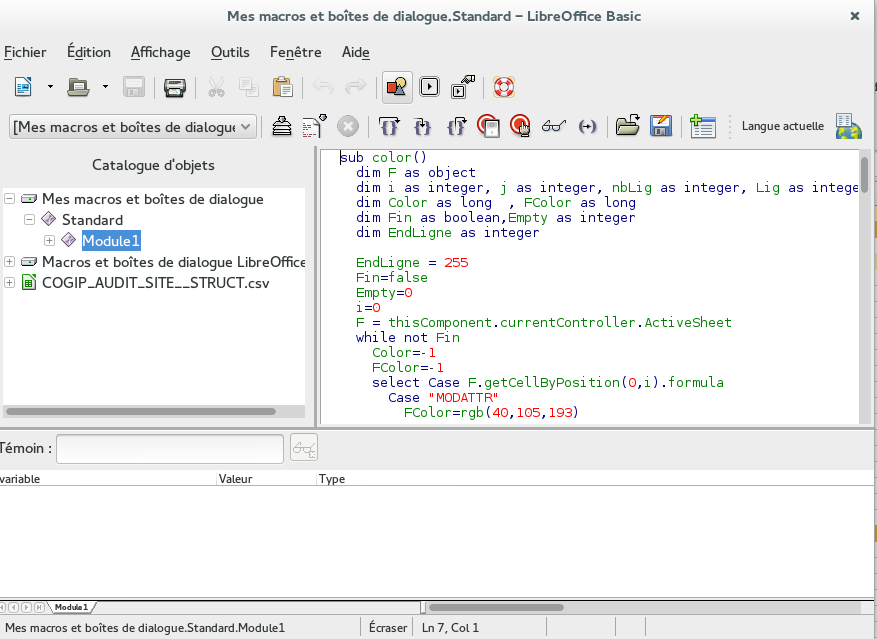877x639 pixels.
Task: Expand the Module1 tree node
Action: point(49,241)
